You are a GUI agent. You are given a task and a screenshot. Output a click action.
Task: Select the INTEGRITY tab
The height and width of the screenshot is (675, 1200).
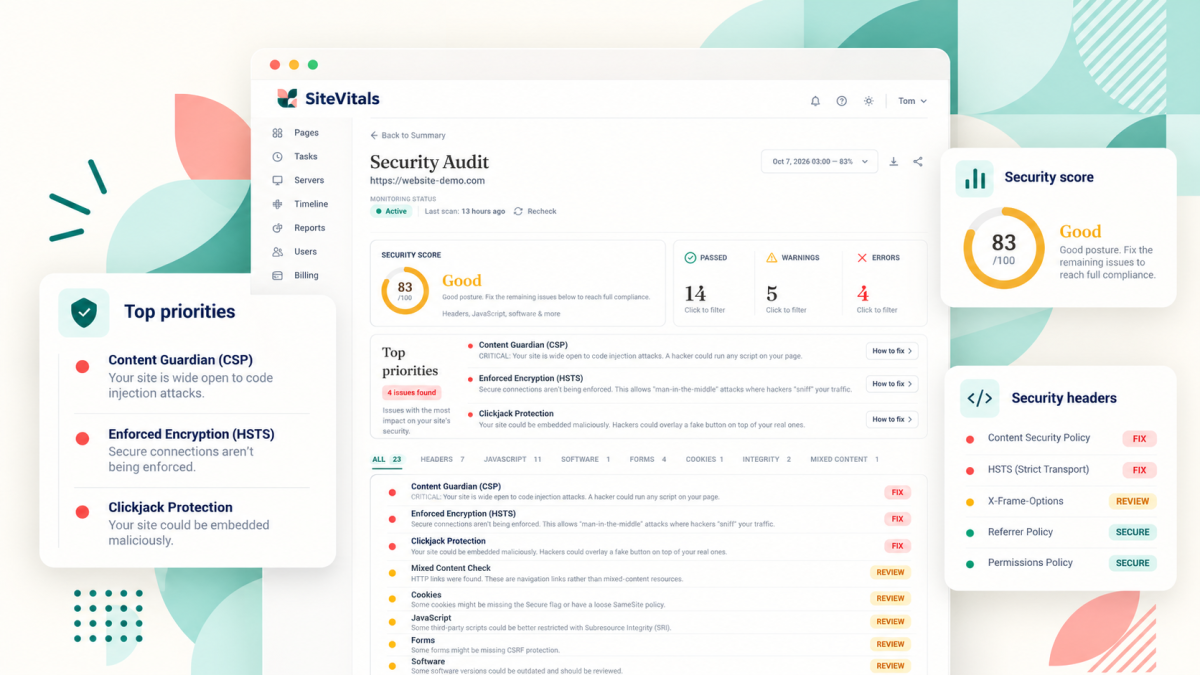(x=766, y=459)
